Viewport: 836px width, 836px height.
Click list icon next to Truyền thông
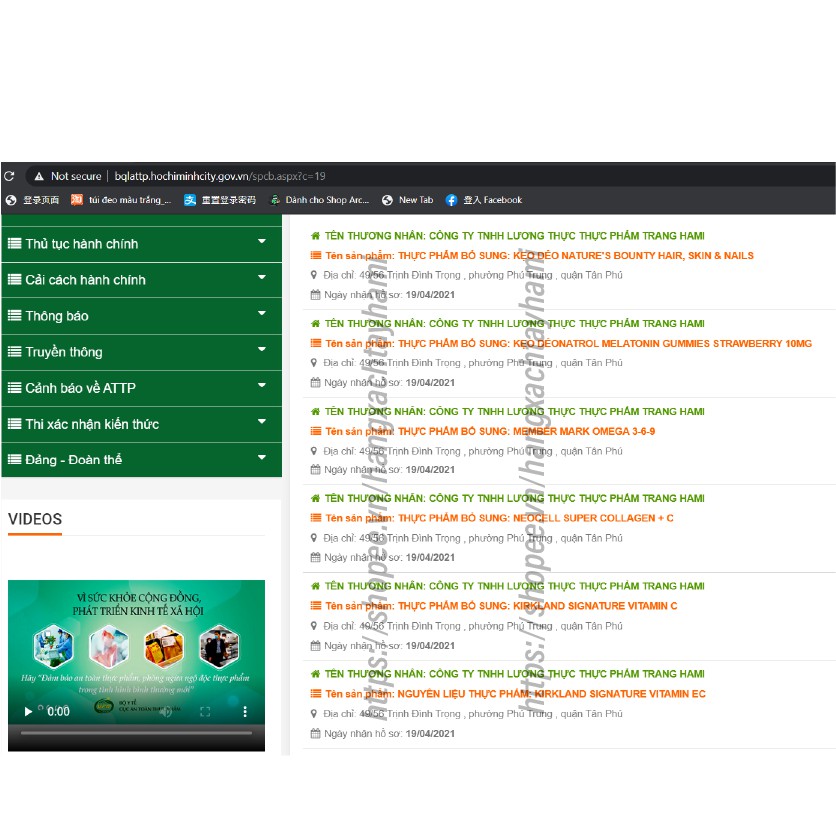pos(15,351)
